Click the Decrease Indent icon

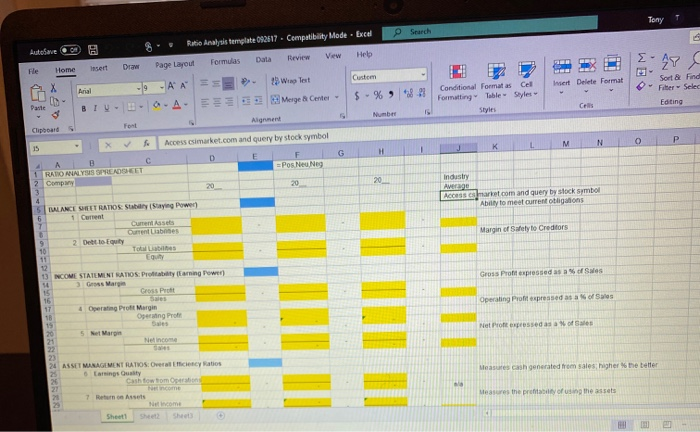(x=246, y=101)
